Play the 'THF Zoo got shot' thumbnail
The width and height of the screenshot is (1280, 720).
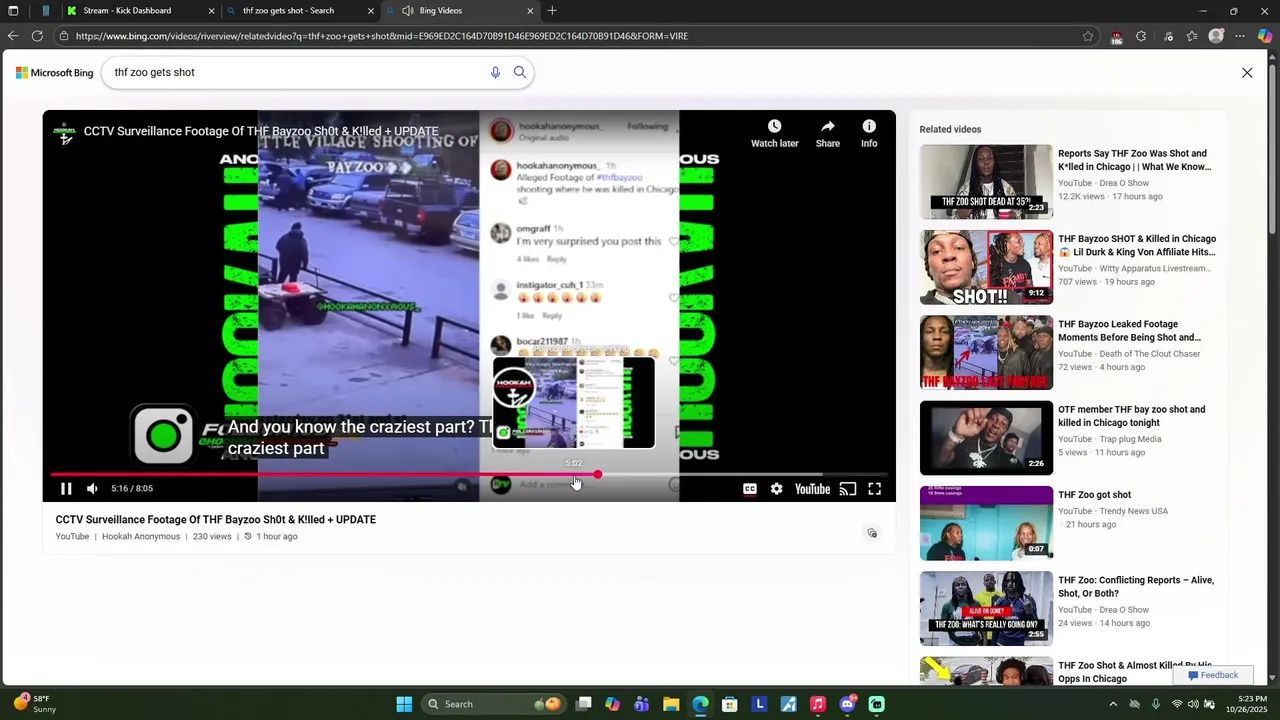986,523
